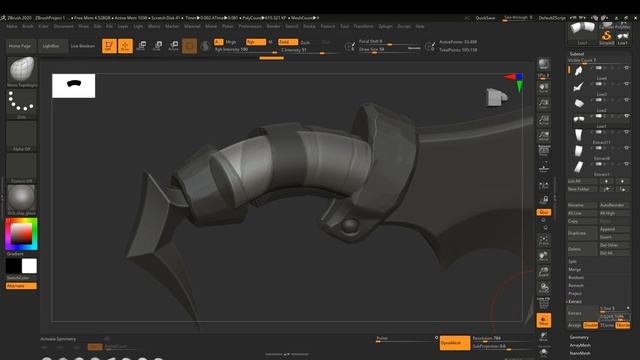Open the Brush menu
The height and width of the screenshot is (360, 640).
[x=28, y=26]
